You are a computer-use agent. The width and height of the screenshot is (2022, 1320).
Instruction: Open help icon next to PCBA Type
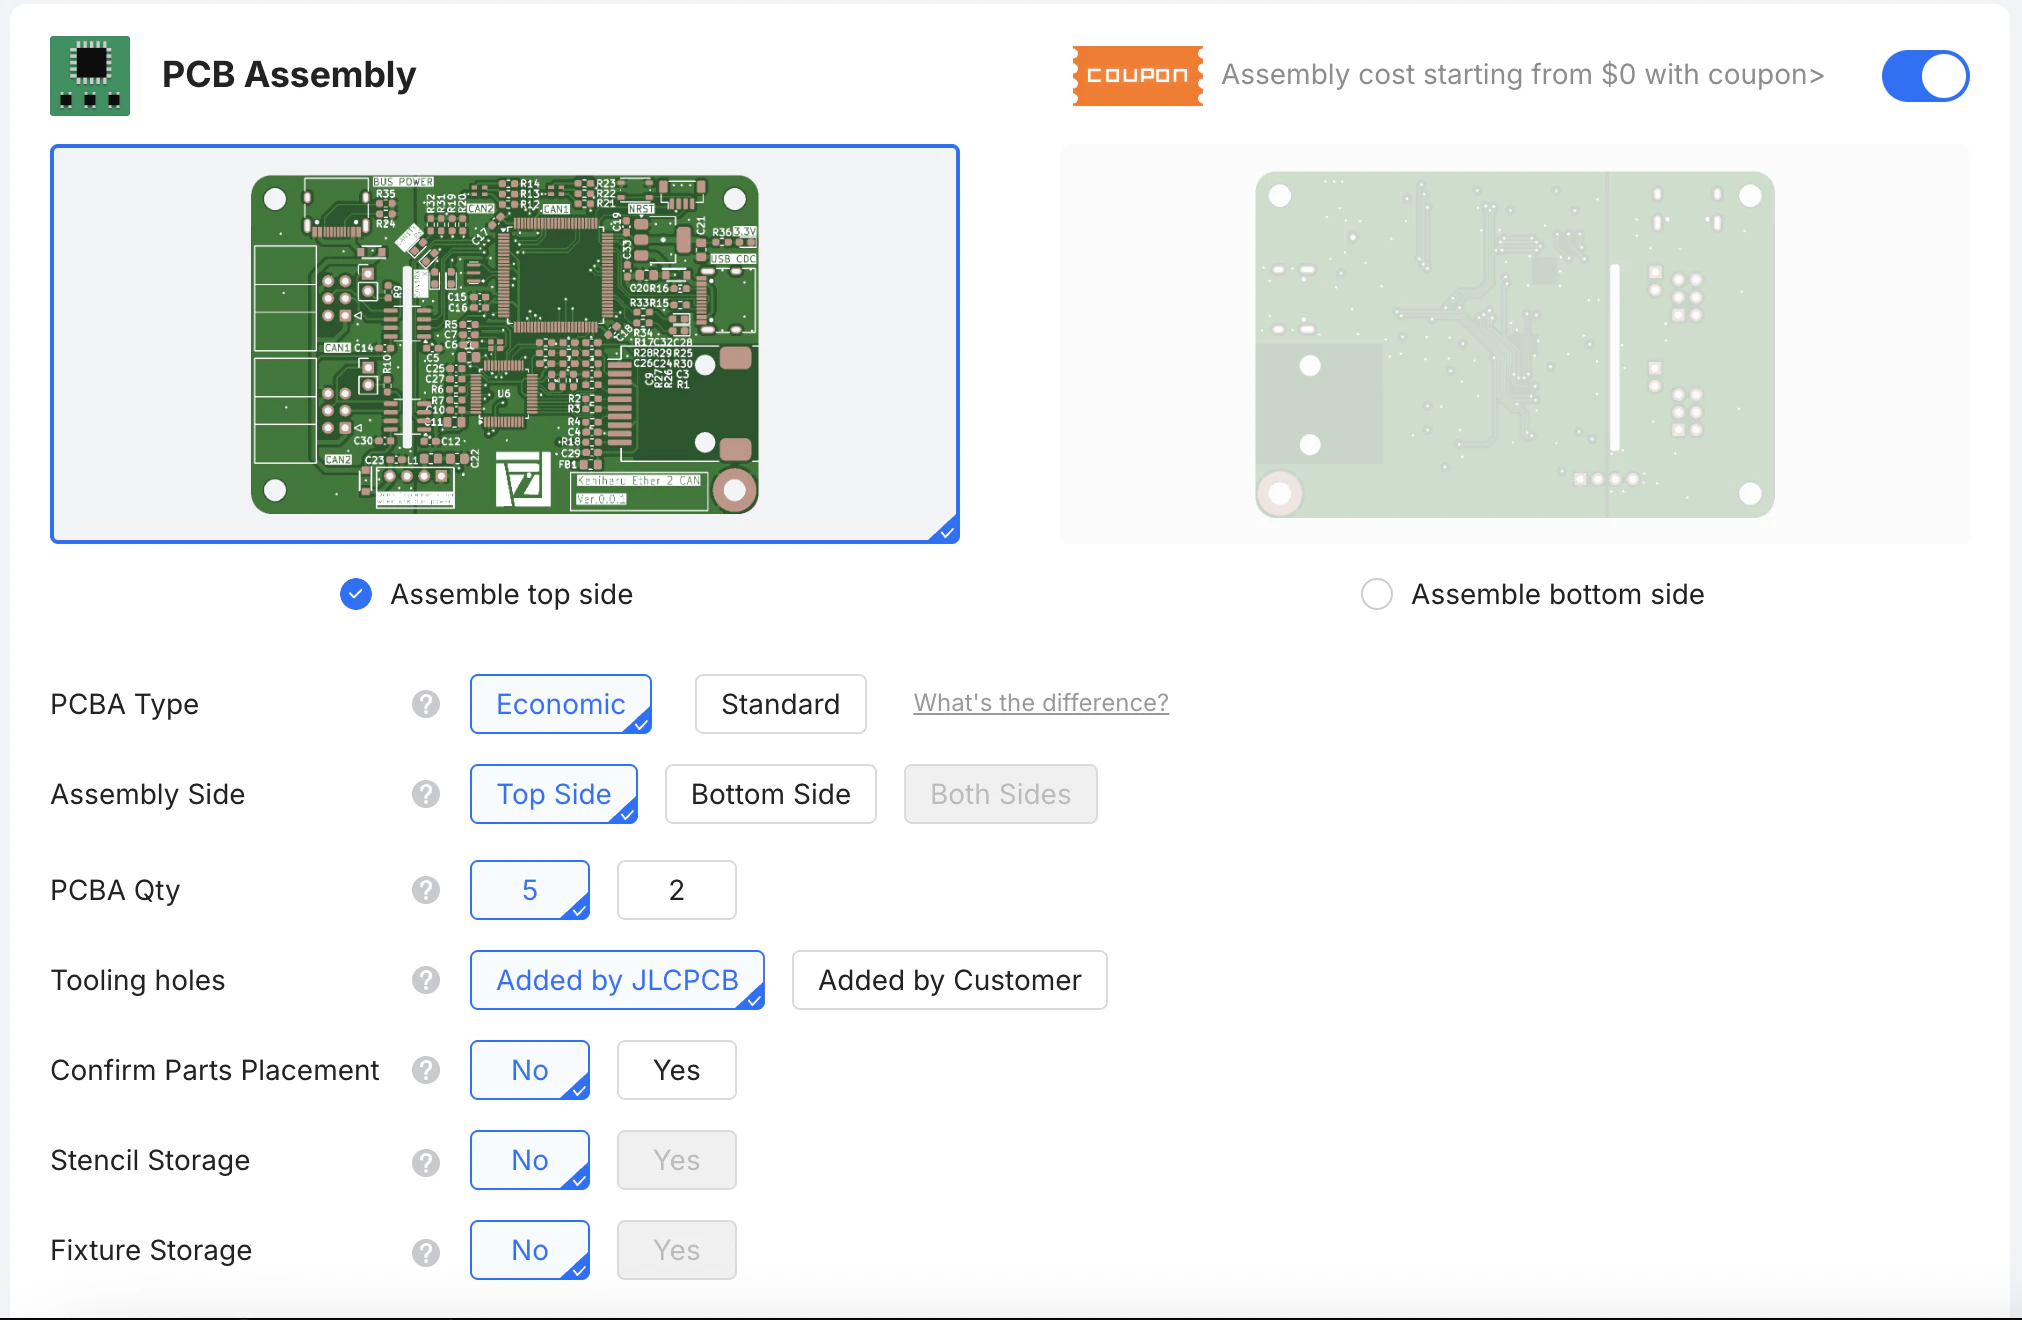[x=426, y=704]
